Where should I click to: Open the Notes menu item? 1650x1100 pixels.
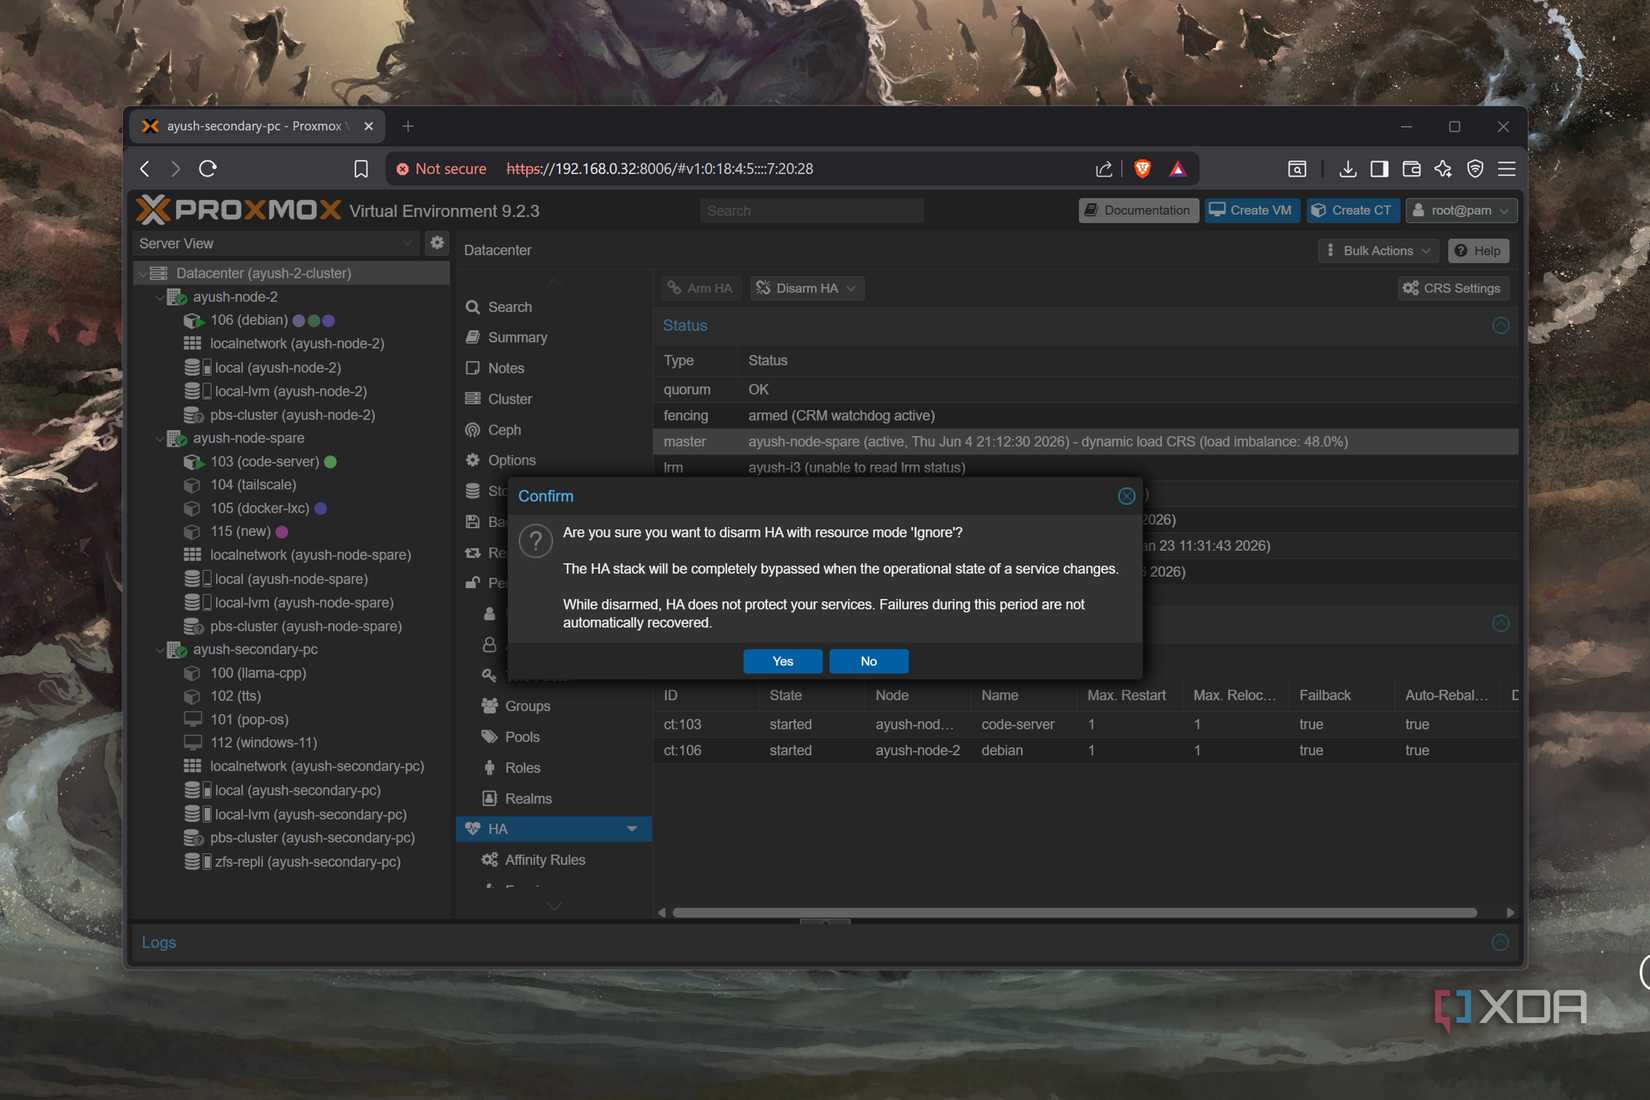(506, 368)
